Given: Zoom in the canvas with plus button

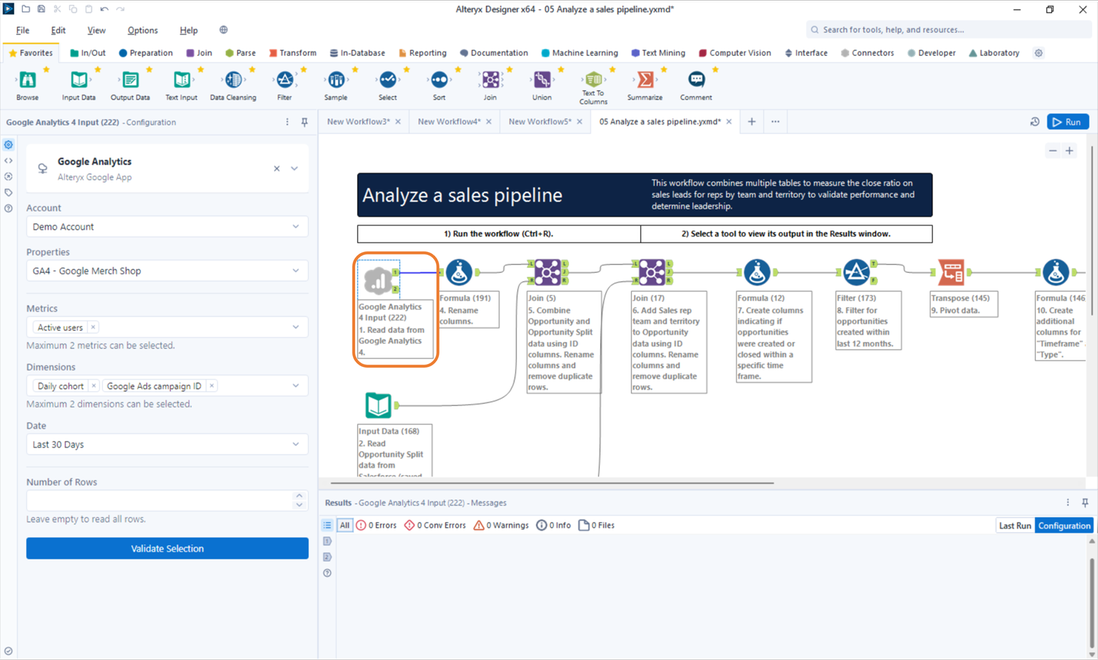Looking at the screenshot, I should 1069,150.
